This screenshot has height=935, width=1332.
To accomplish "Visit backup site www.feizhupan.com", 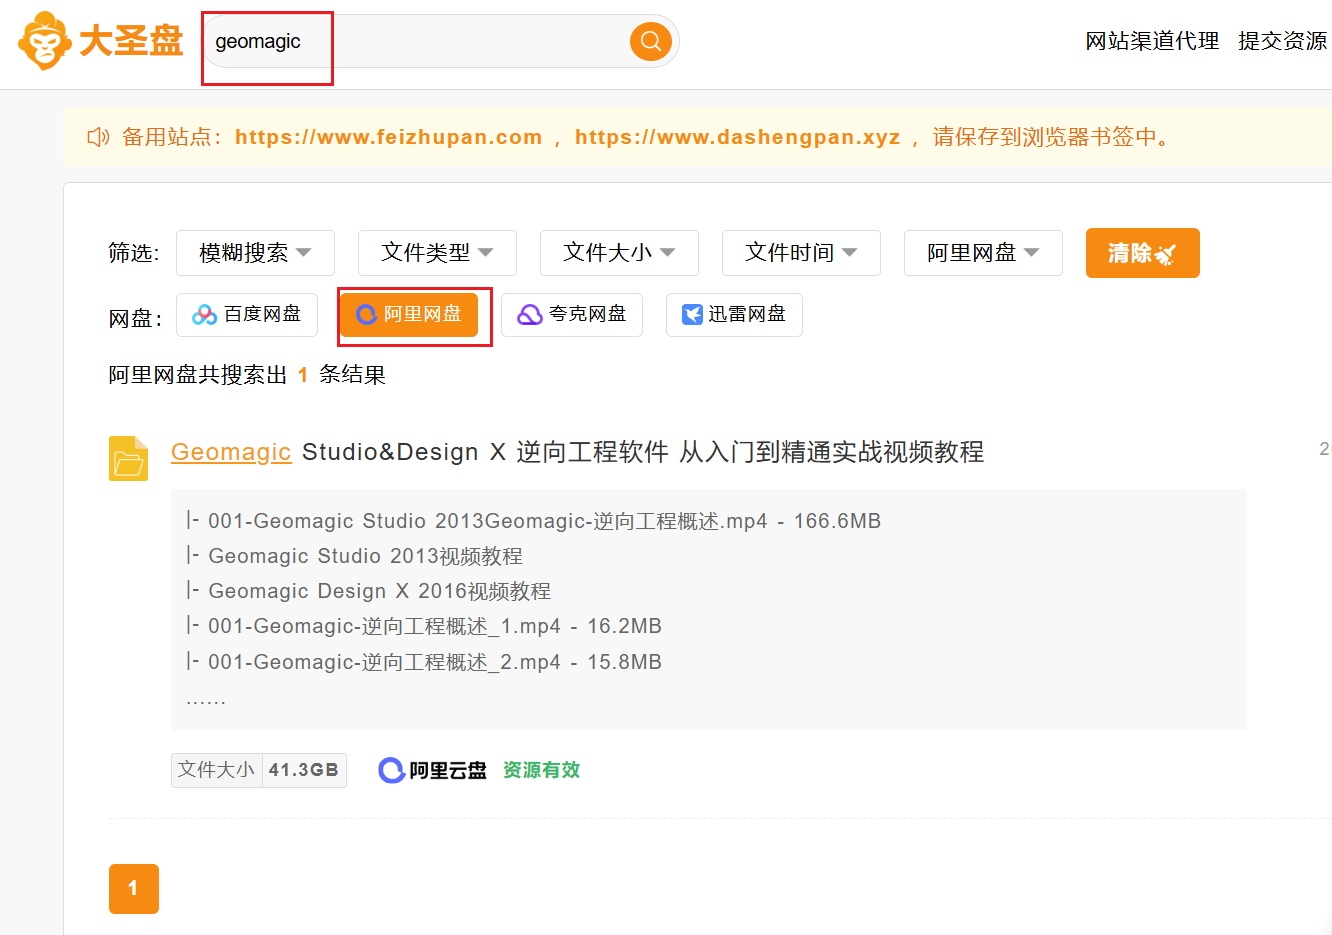I will [388, 137].
